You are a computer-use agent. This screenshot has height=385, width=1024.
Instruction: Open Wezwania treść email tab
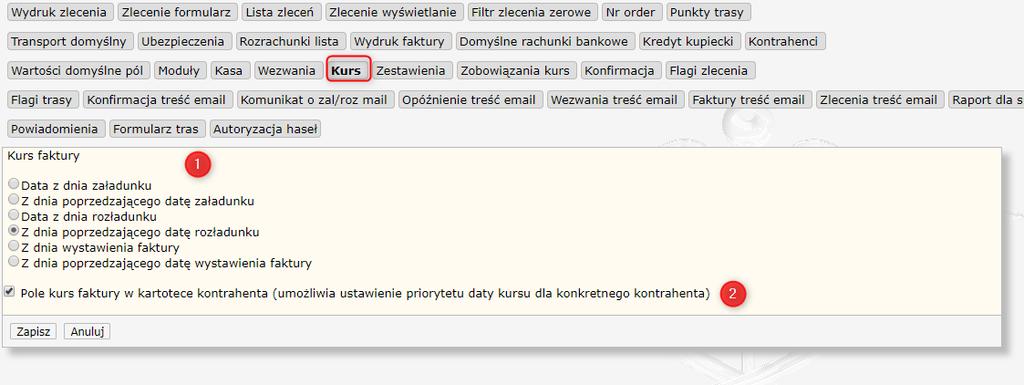[615, 100]
